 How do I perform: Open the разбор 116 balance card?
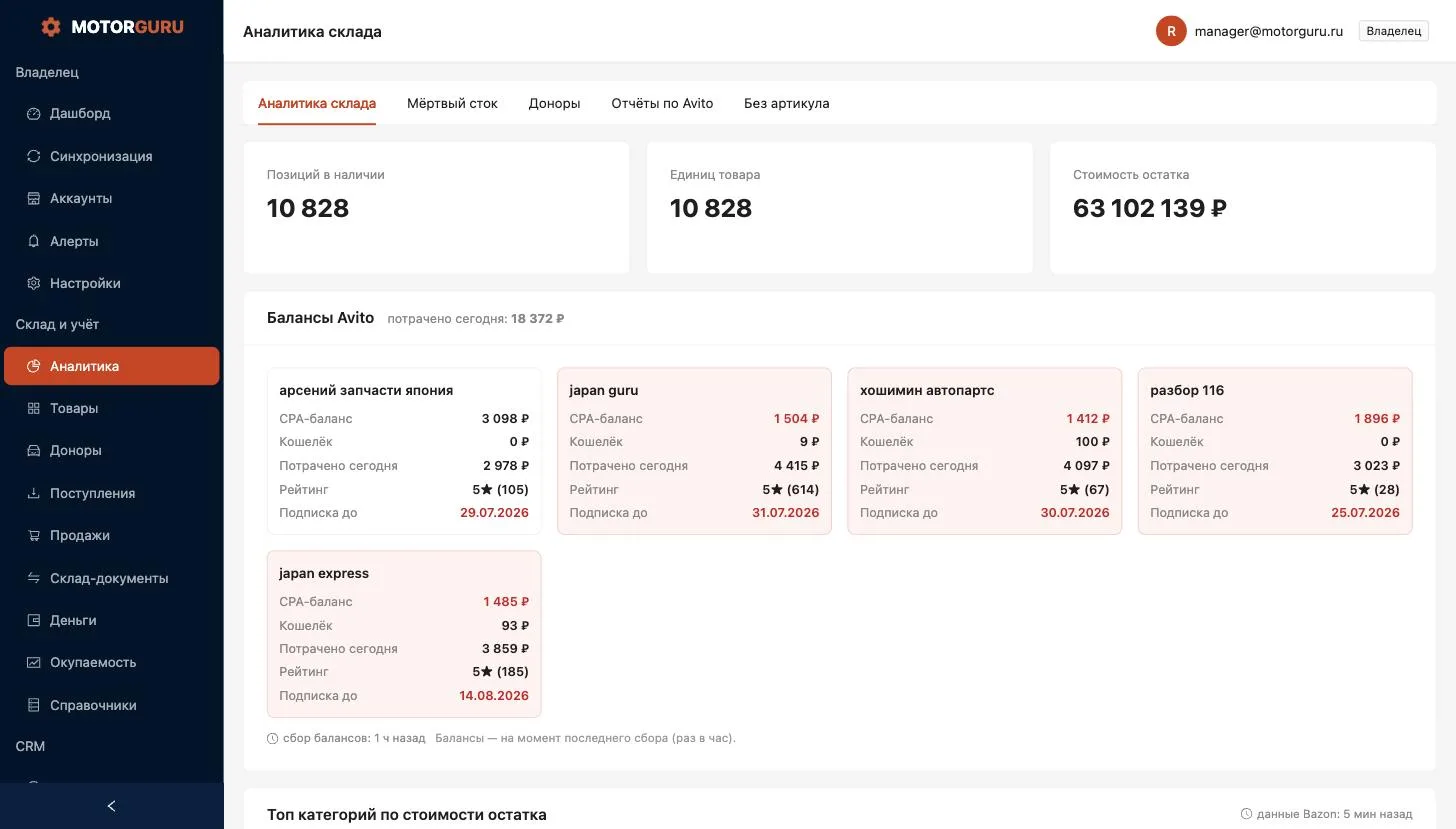click(x=1275, y=451)
